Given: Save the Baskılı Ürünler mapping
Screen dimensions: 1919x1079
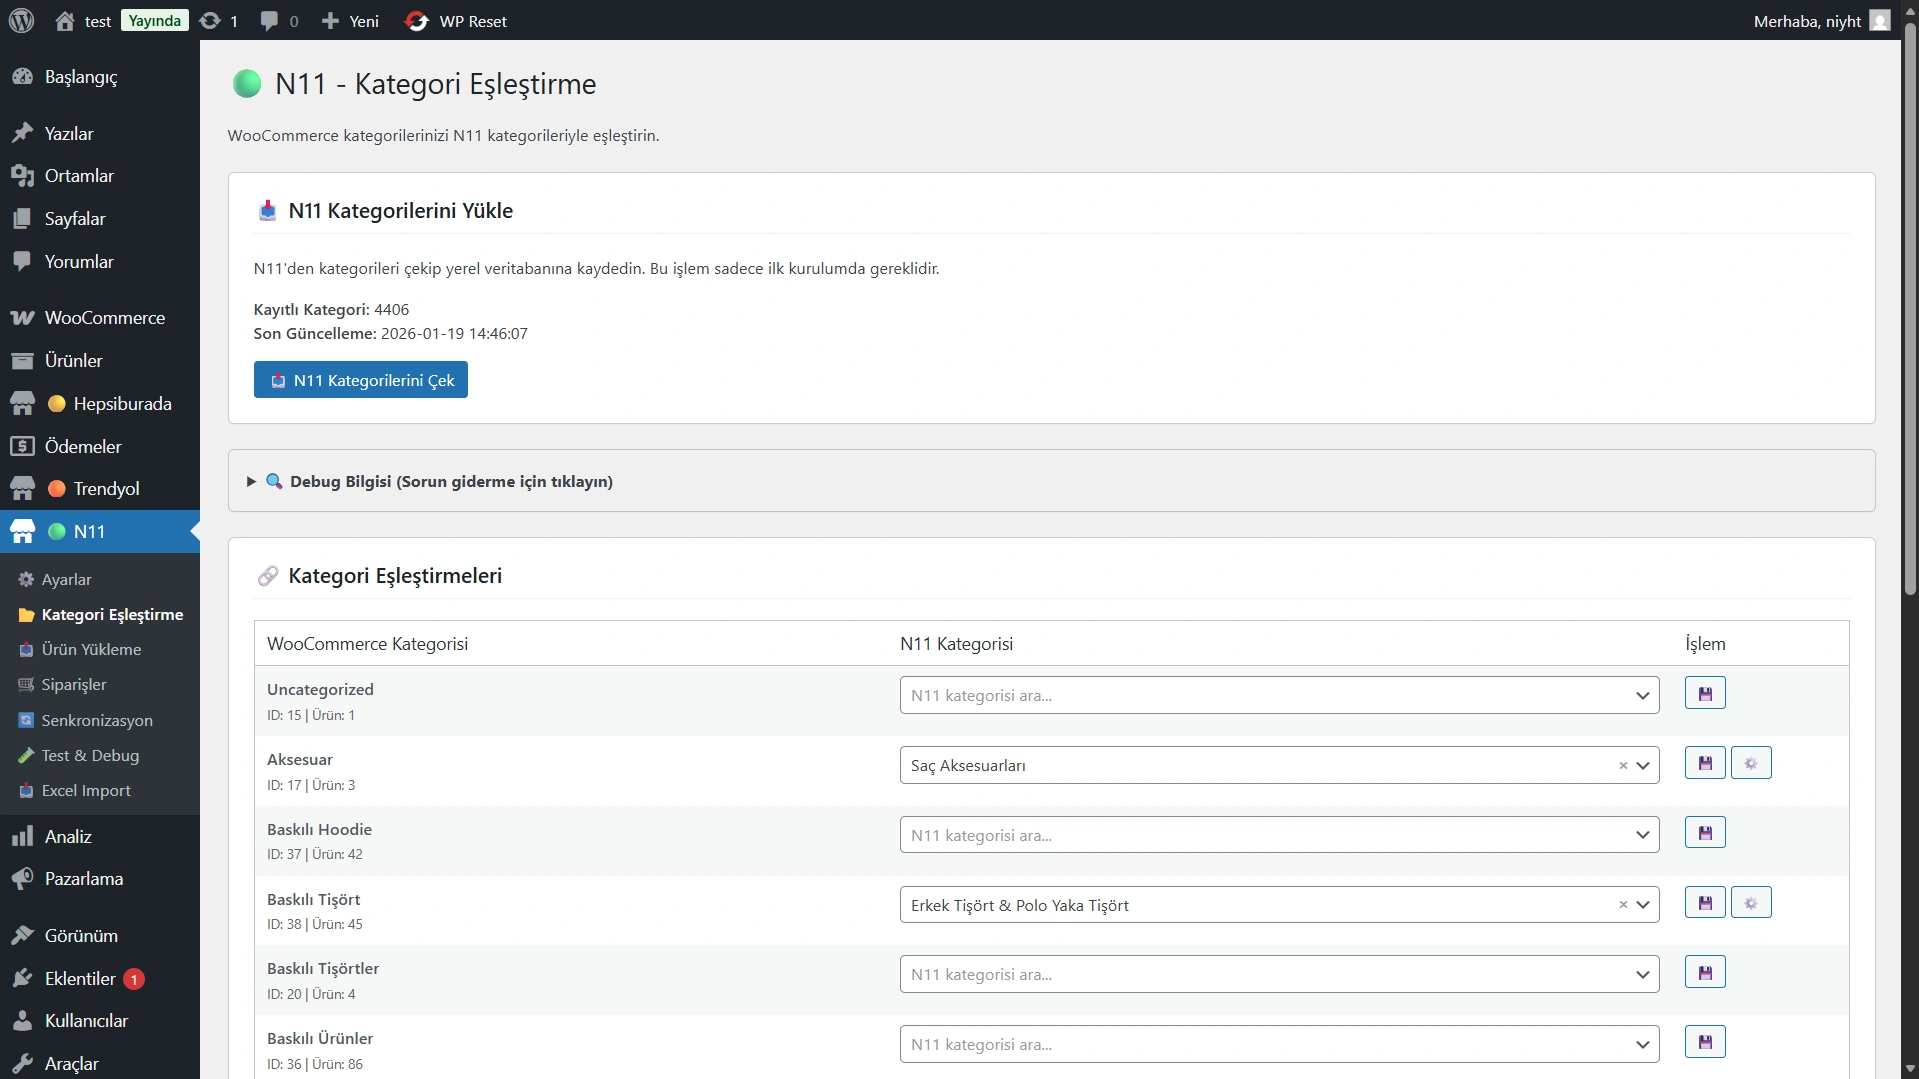Looking at the screenshot, I should point(1704,1043).
